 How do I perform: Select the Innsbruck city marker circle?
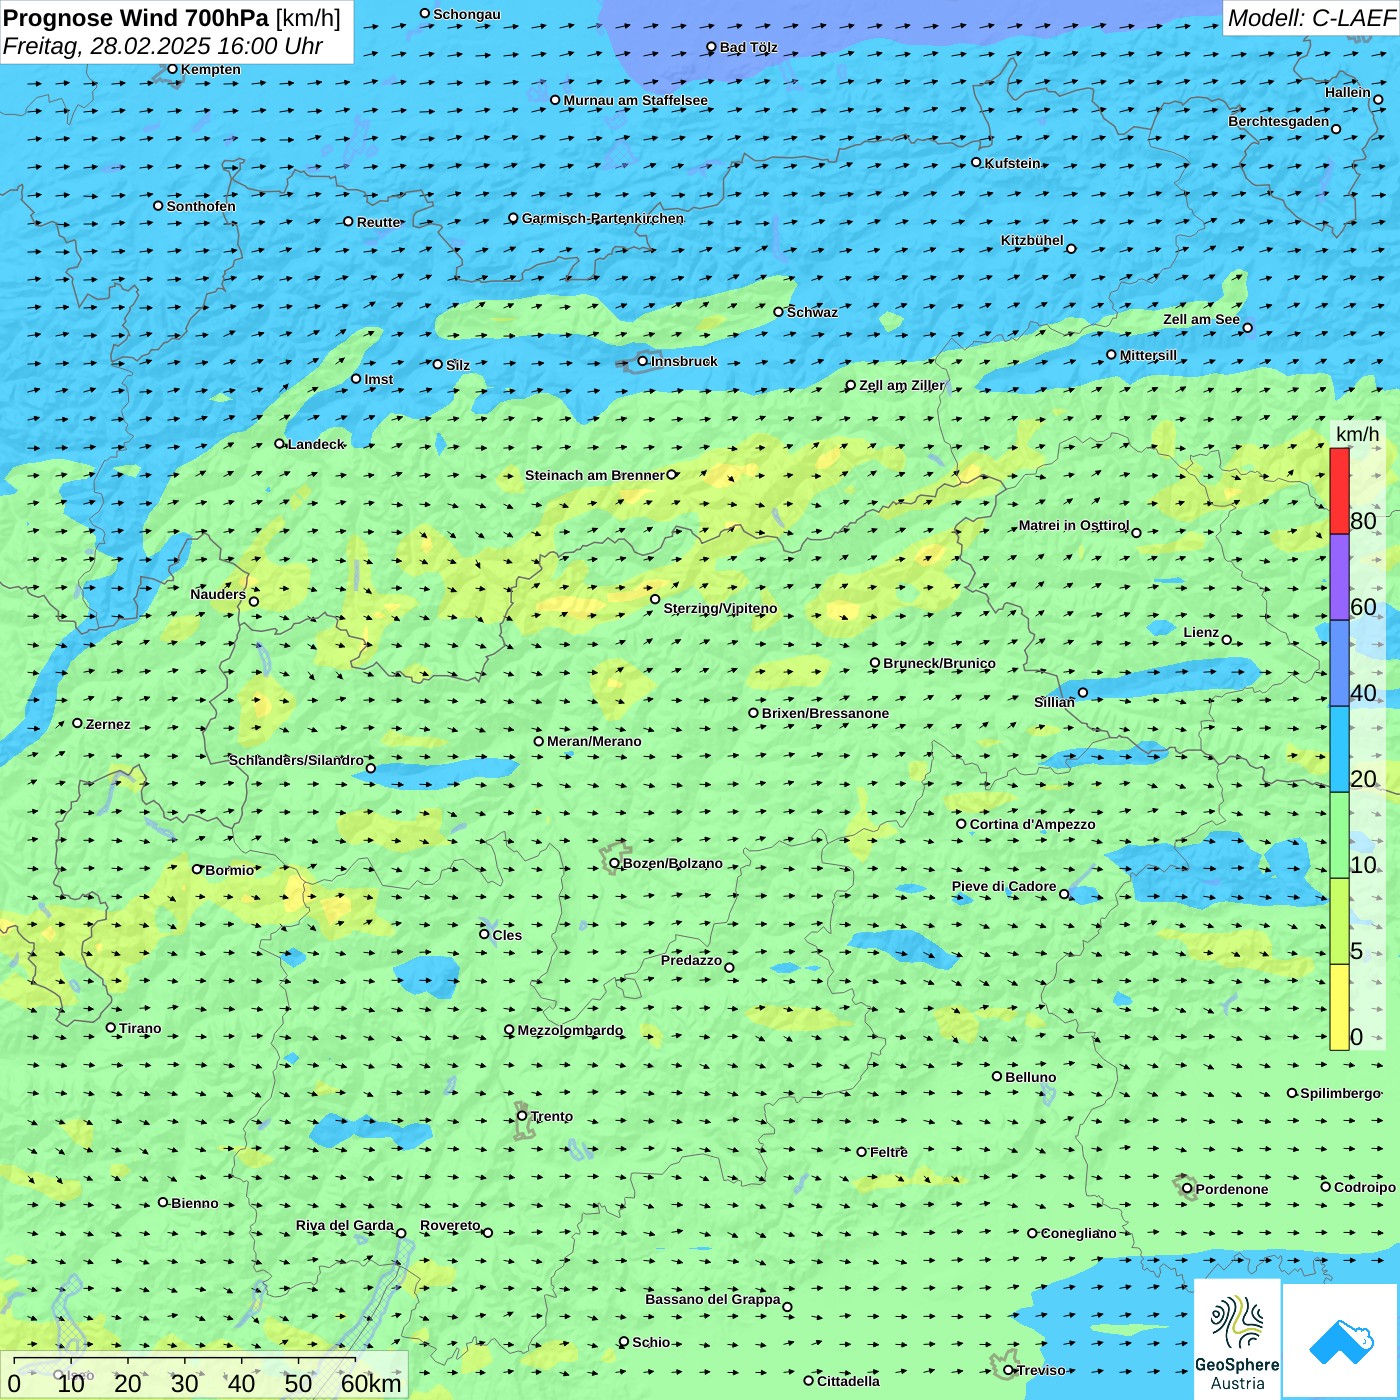tap(643, 361)
